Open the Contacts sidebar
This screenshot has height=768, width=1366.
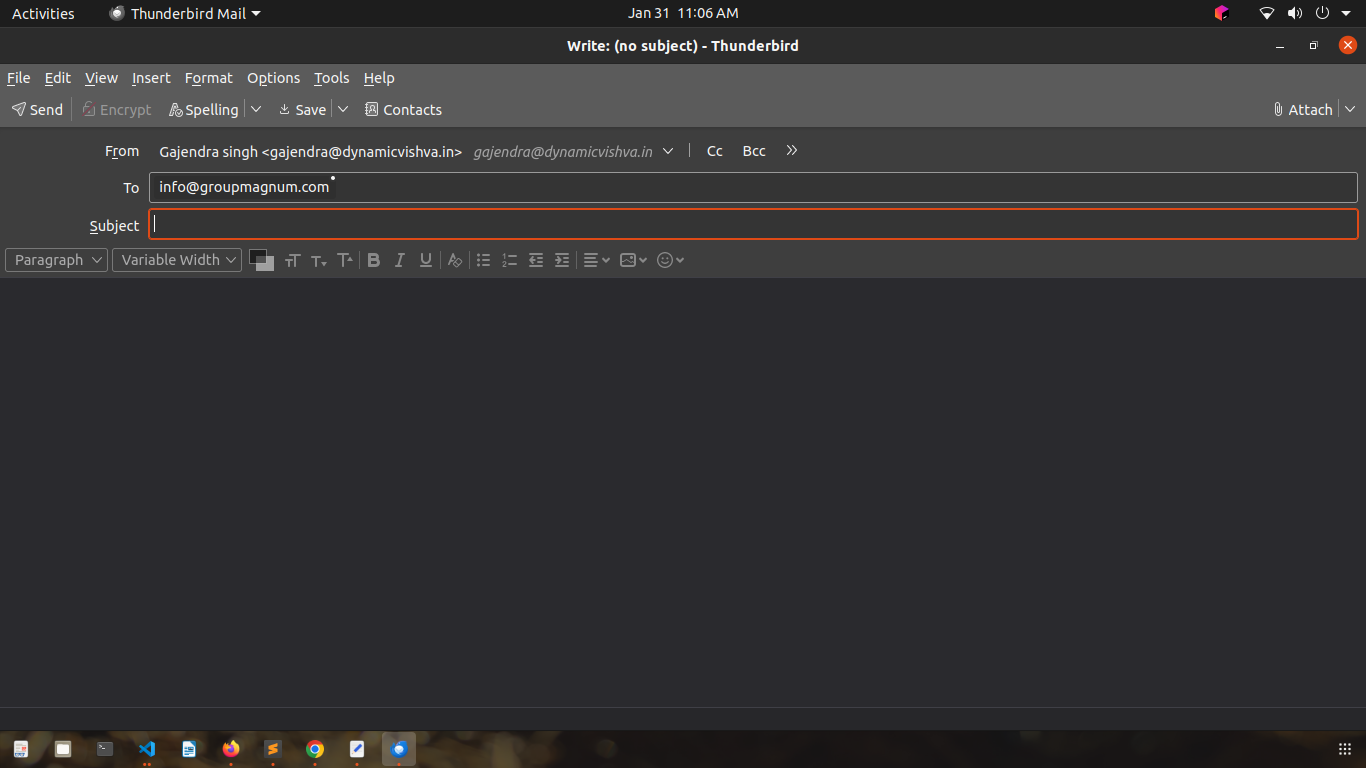pos(403,110)
